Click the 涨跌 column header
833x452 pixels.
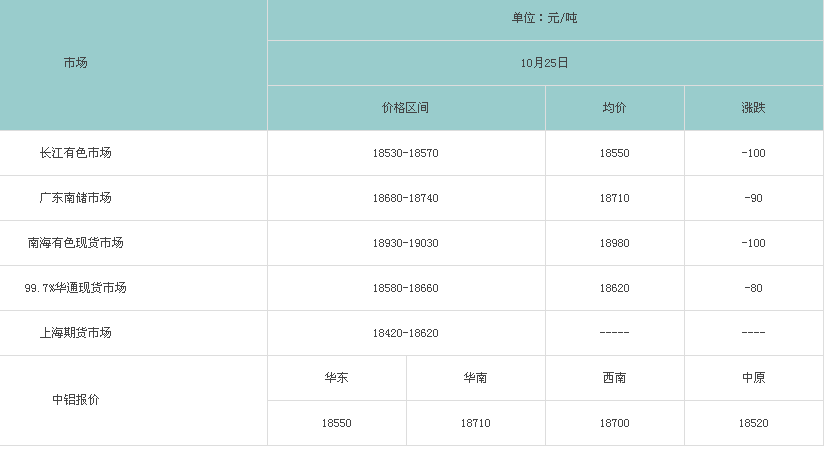point(753,108)
